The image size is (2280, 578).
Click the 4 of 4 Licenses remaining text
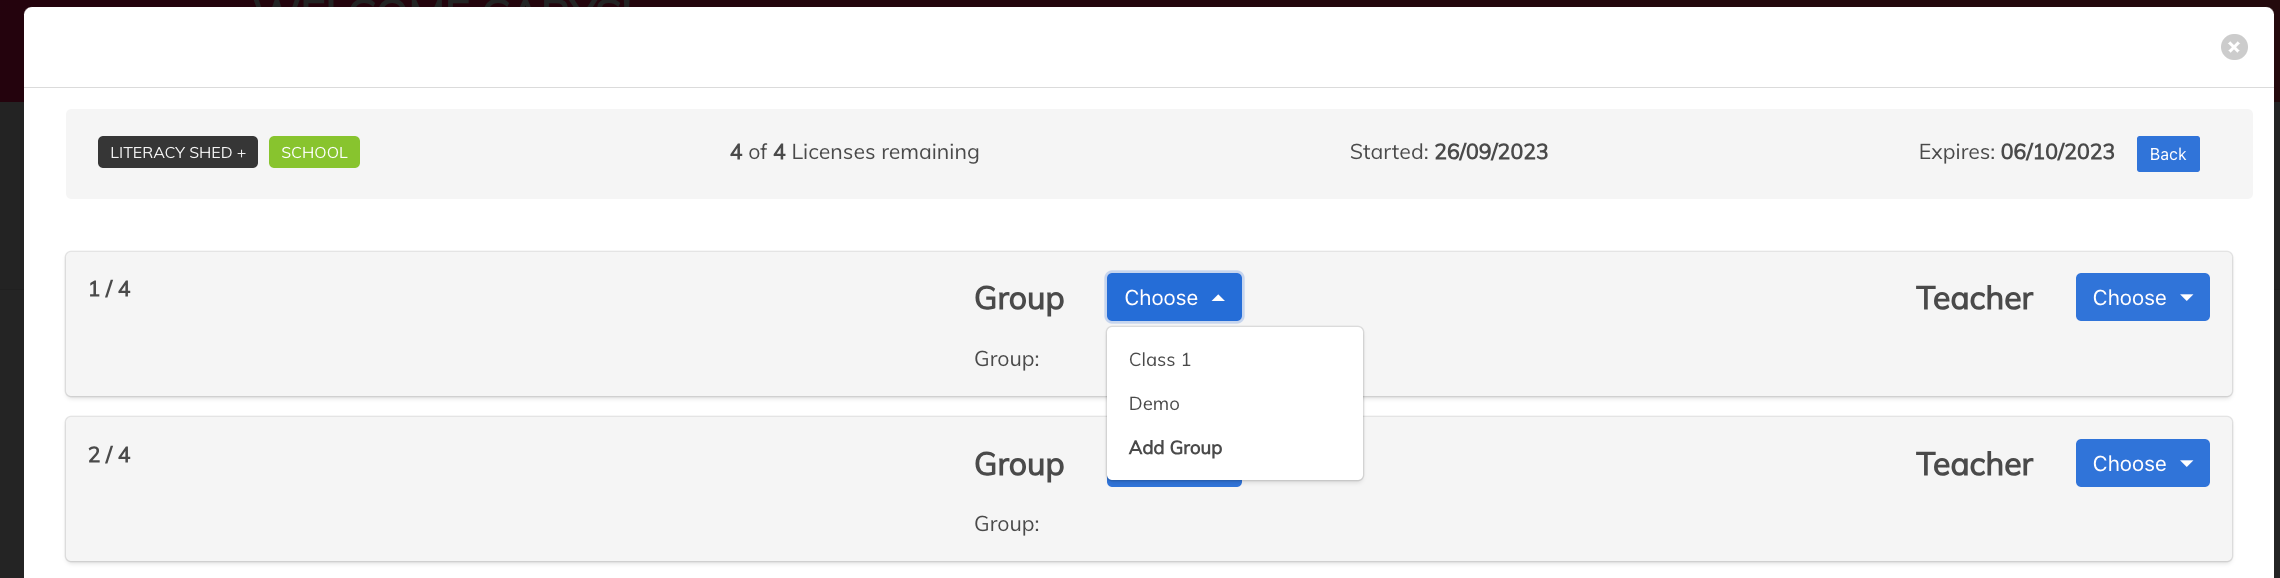[854, 152]
